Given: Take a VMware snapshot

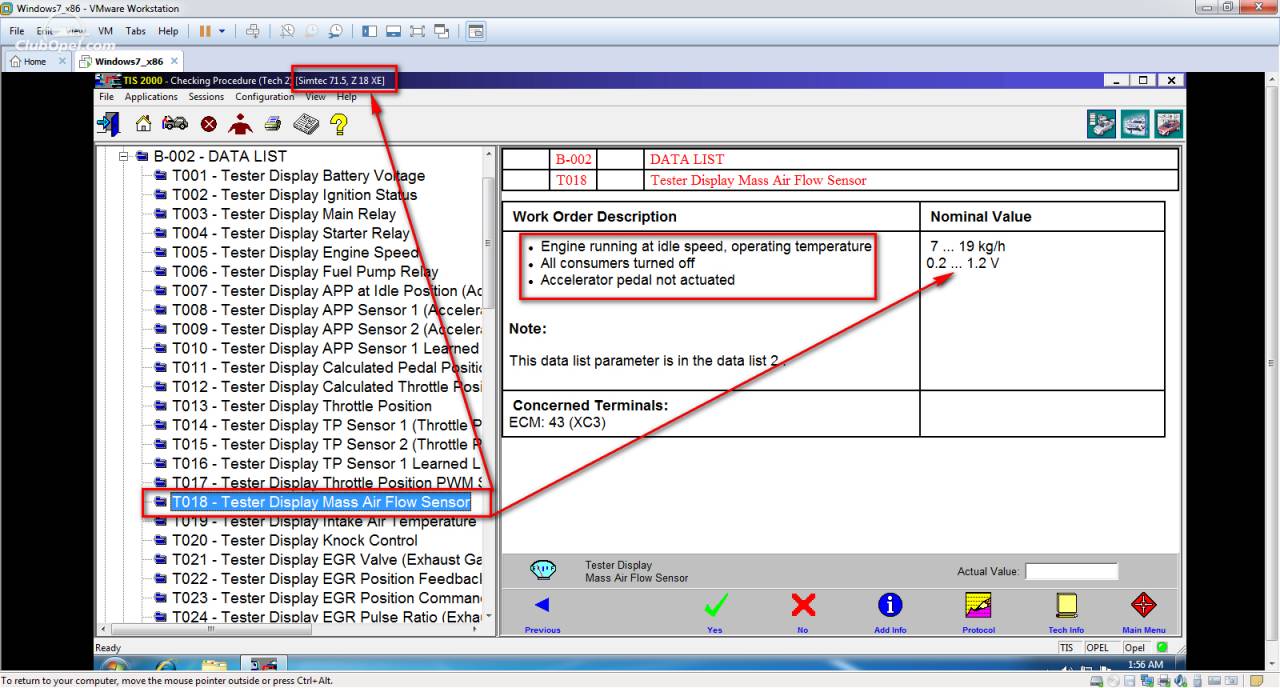Looking at the screenshot, I should point(287,31).
